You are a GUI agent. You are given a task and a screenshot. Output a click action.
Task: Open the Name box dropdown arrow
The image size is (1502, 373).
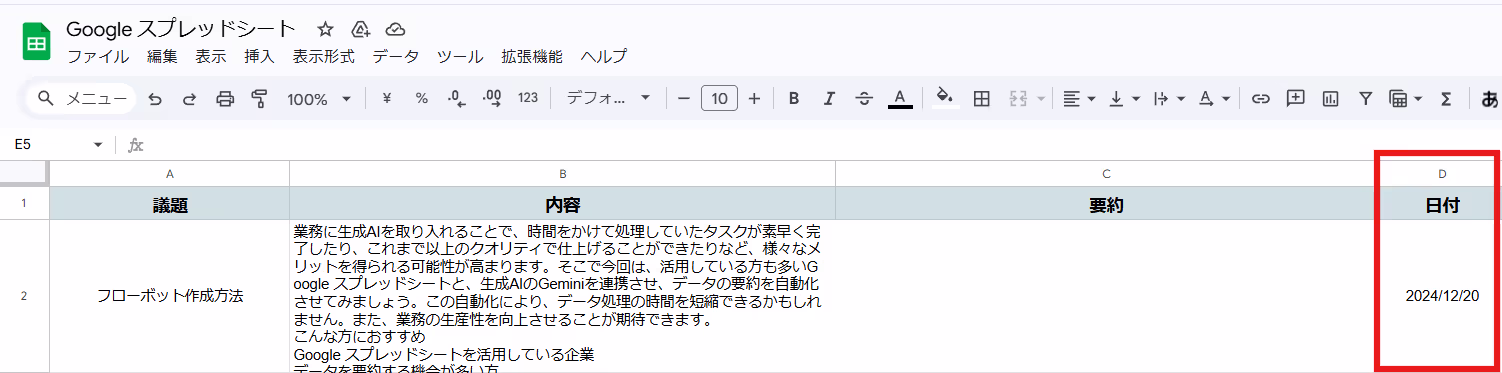coord(98,145)
